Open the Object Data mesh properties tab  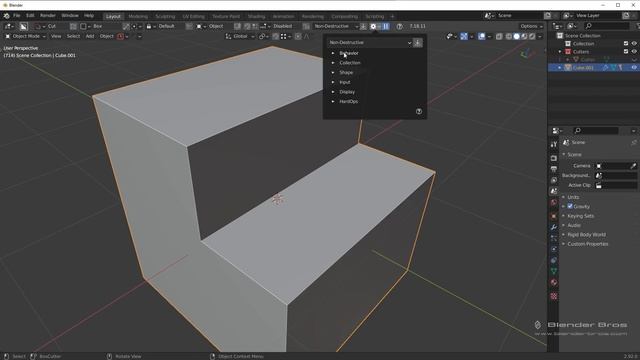(554, 271)
